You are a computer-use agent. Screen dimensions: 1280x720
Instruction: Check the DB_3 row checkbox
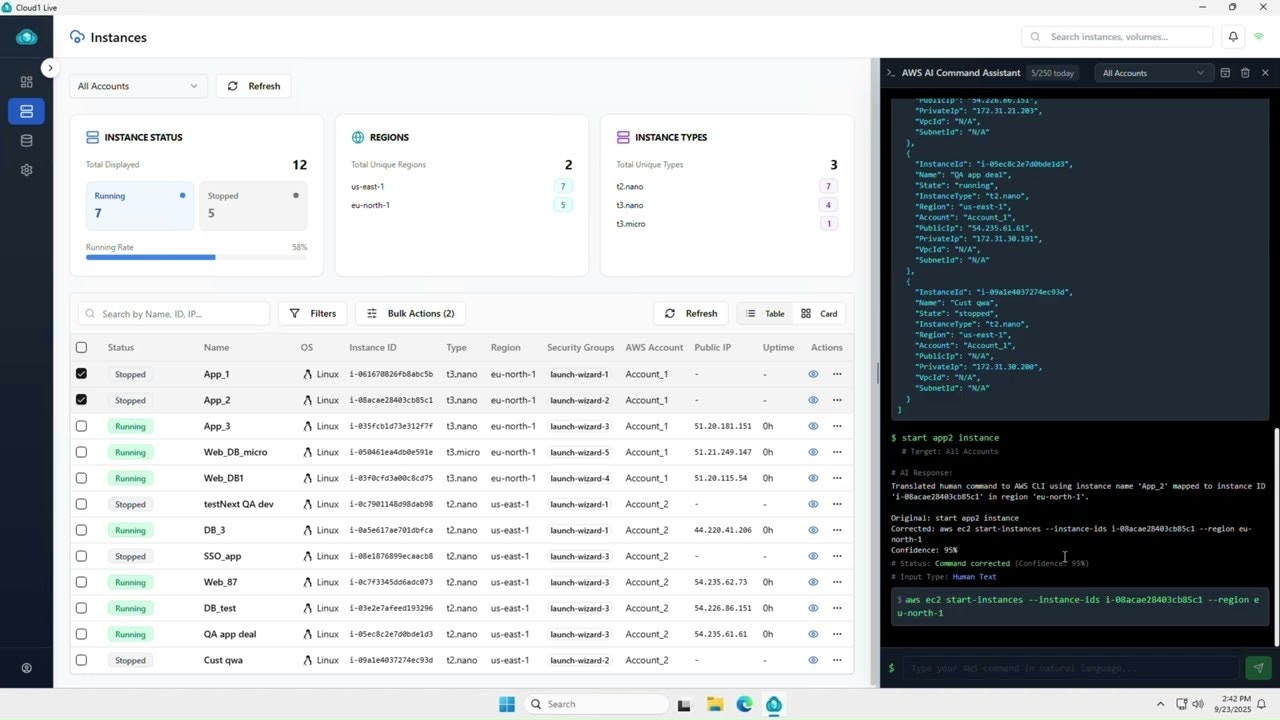coord(81,530)
